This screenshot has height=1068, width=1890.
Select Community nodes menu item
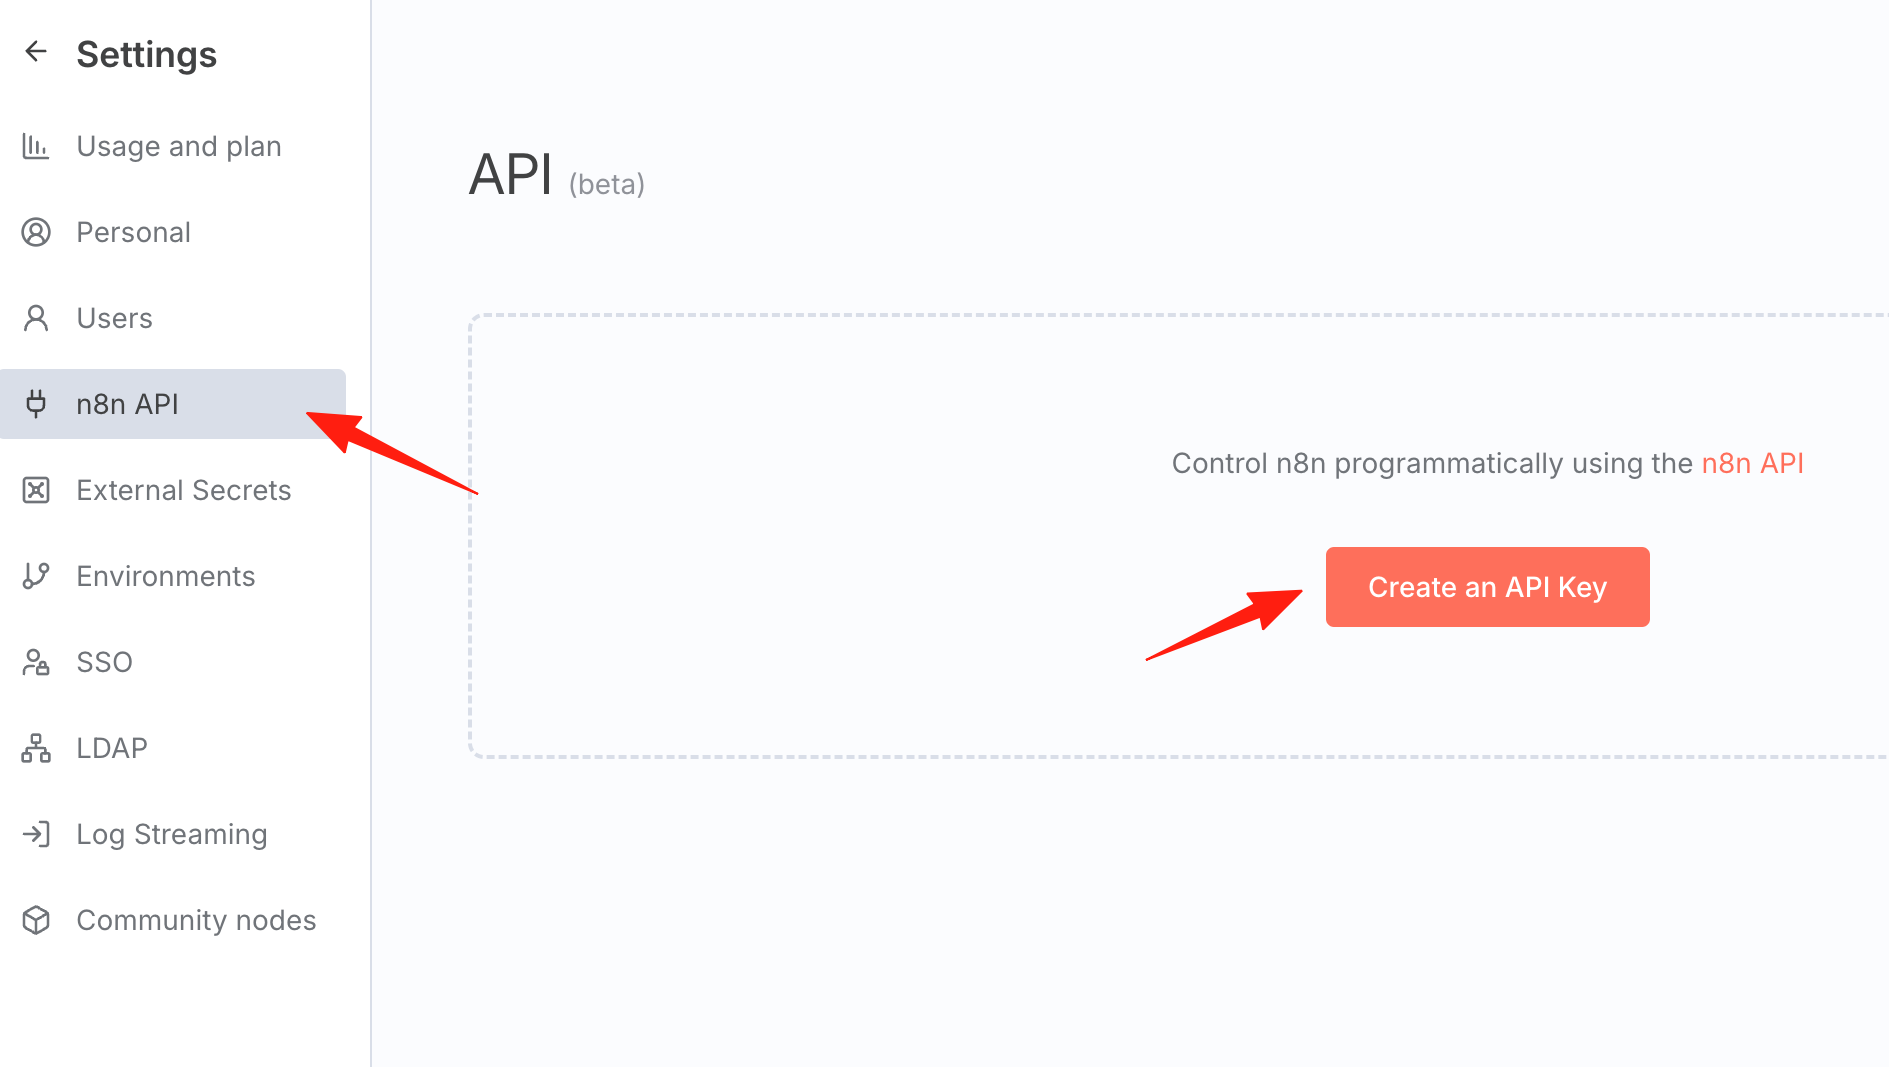pos(173,920)
